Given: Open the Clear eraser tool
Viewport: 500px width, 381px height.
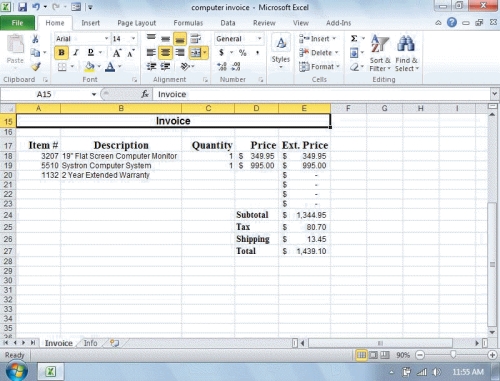Looking at the screenshot, I should coord(354,67).
